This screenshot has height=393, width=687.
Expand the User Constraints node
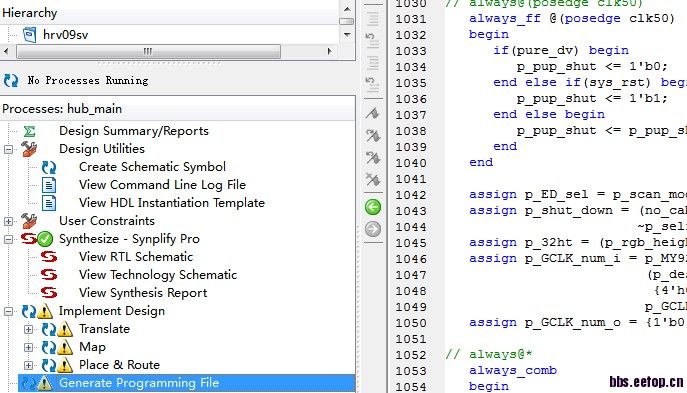pos(8,221)
